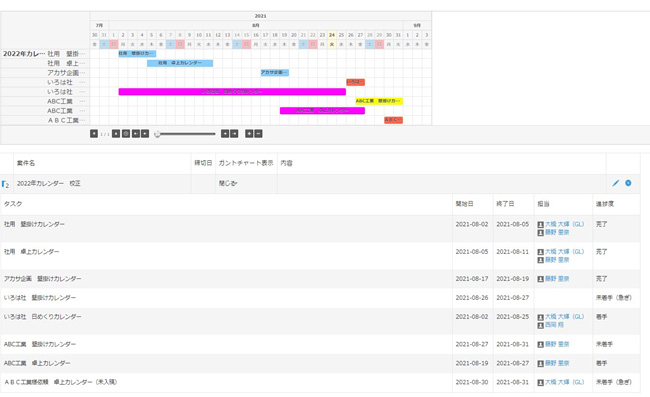Click the タスク column header
Image resolution: width=650 pixels, height=397 pixels.
[13, 204]
